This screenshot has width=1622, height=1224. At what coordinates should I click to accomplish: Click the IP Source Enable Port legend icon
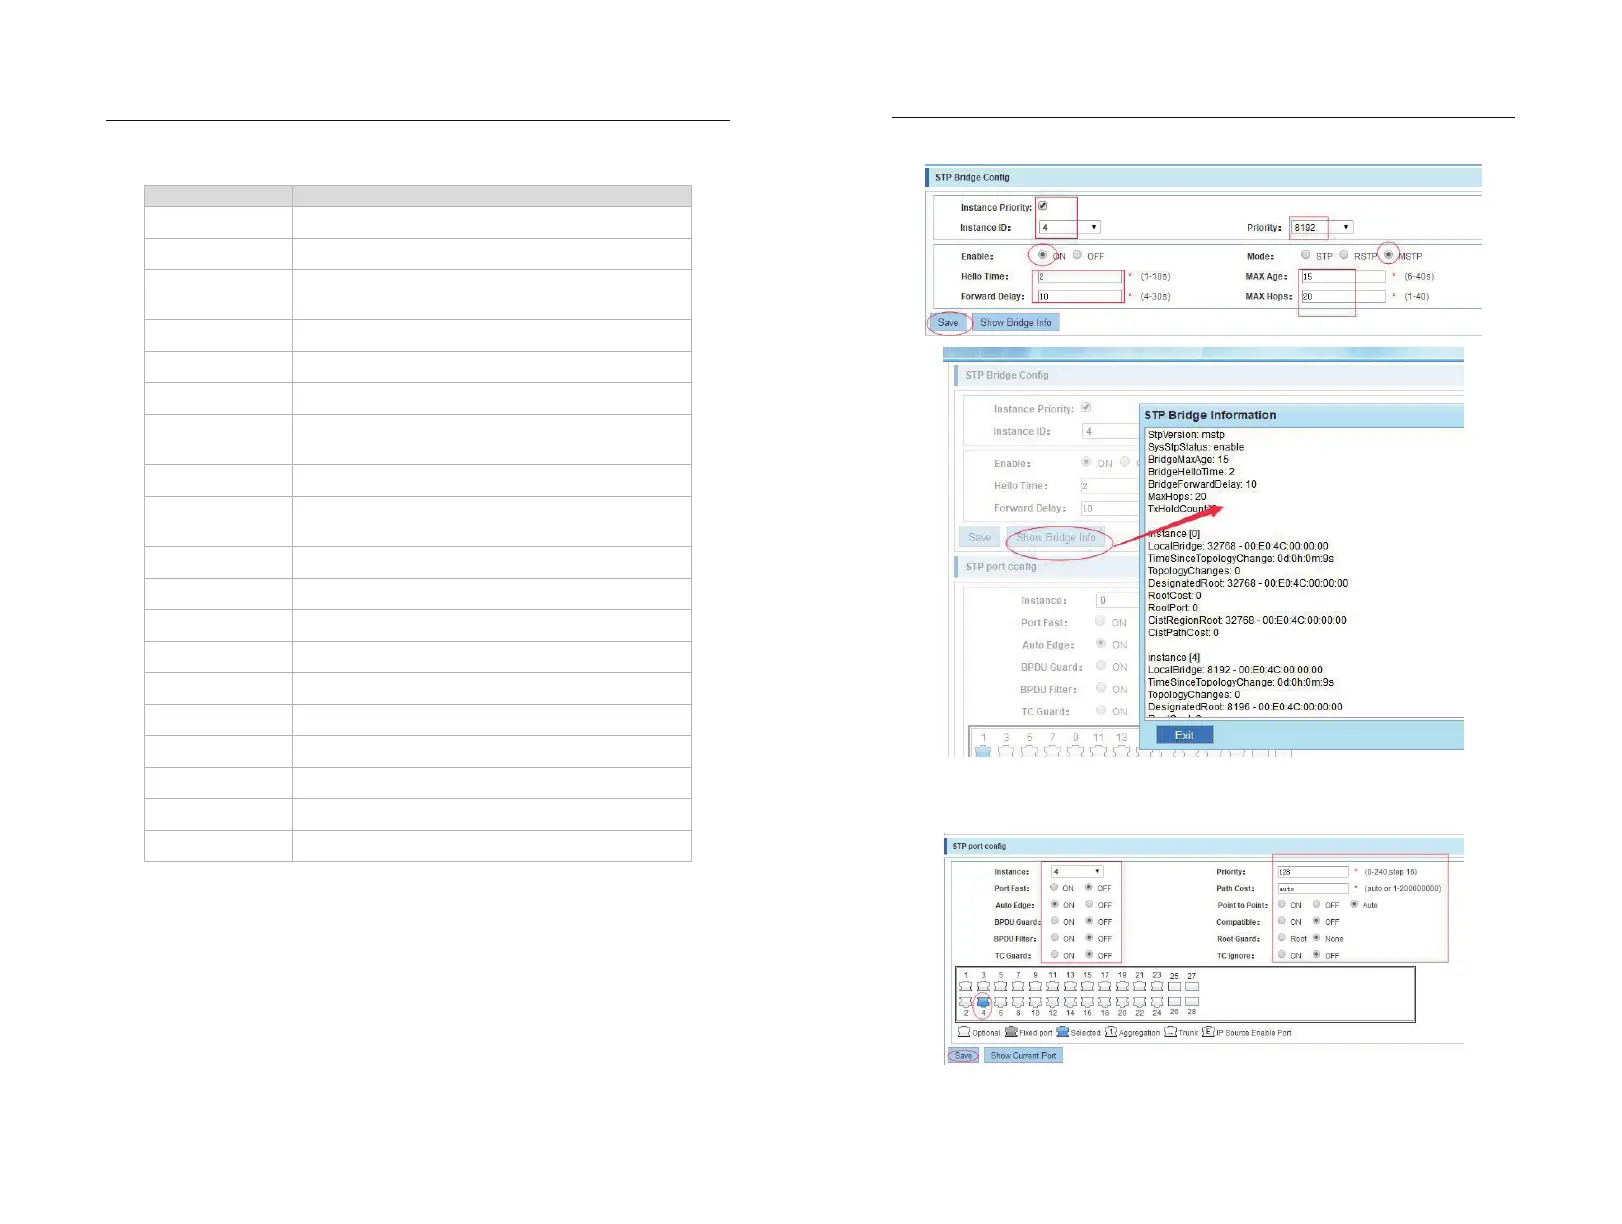(1208, 1032)
